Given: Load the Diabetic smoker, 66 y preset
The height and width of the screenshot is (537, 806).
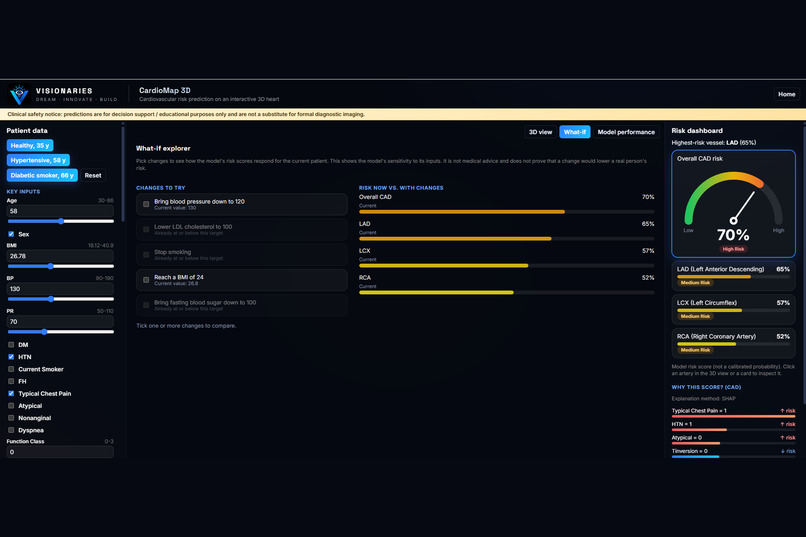Looking at the screenshot, I should (x=42, y=175).
